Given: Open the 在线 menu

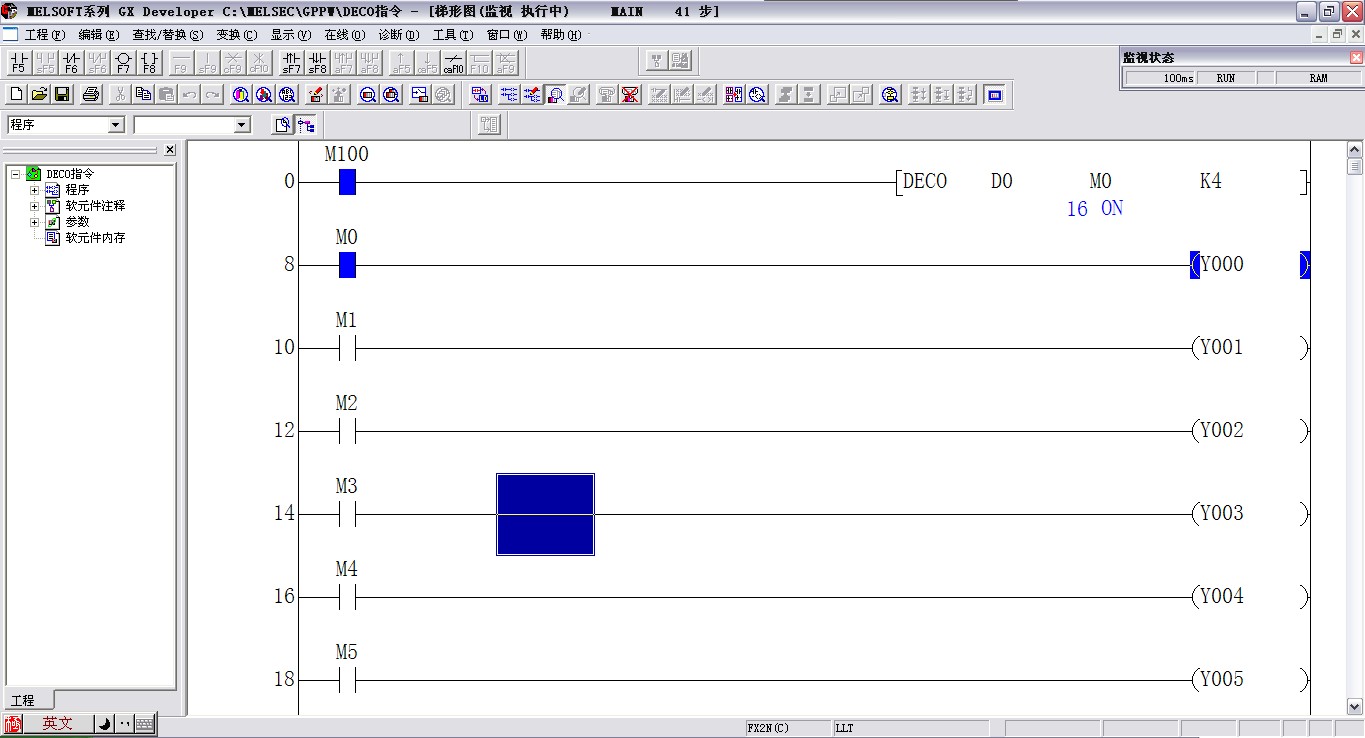Looking at the screenshot, I should click(x=344, y=35).
